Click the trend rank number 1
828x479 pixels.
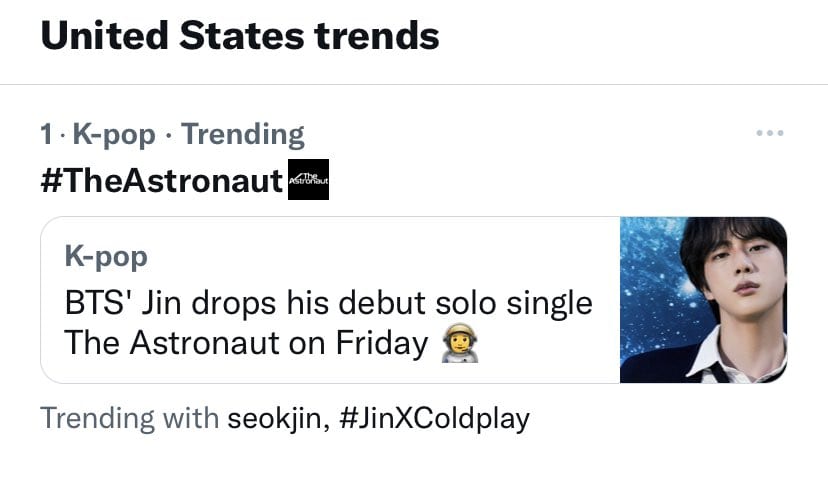coord(46,134)
